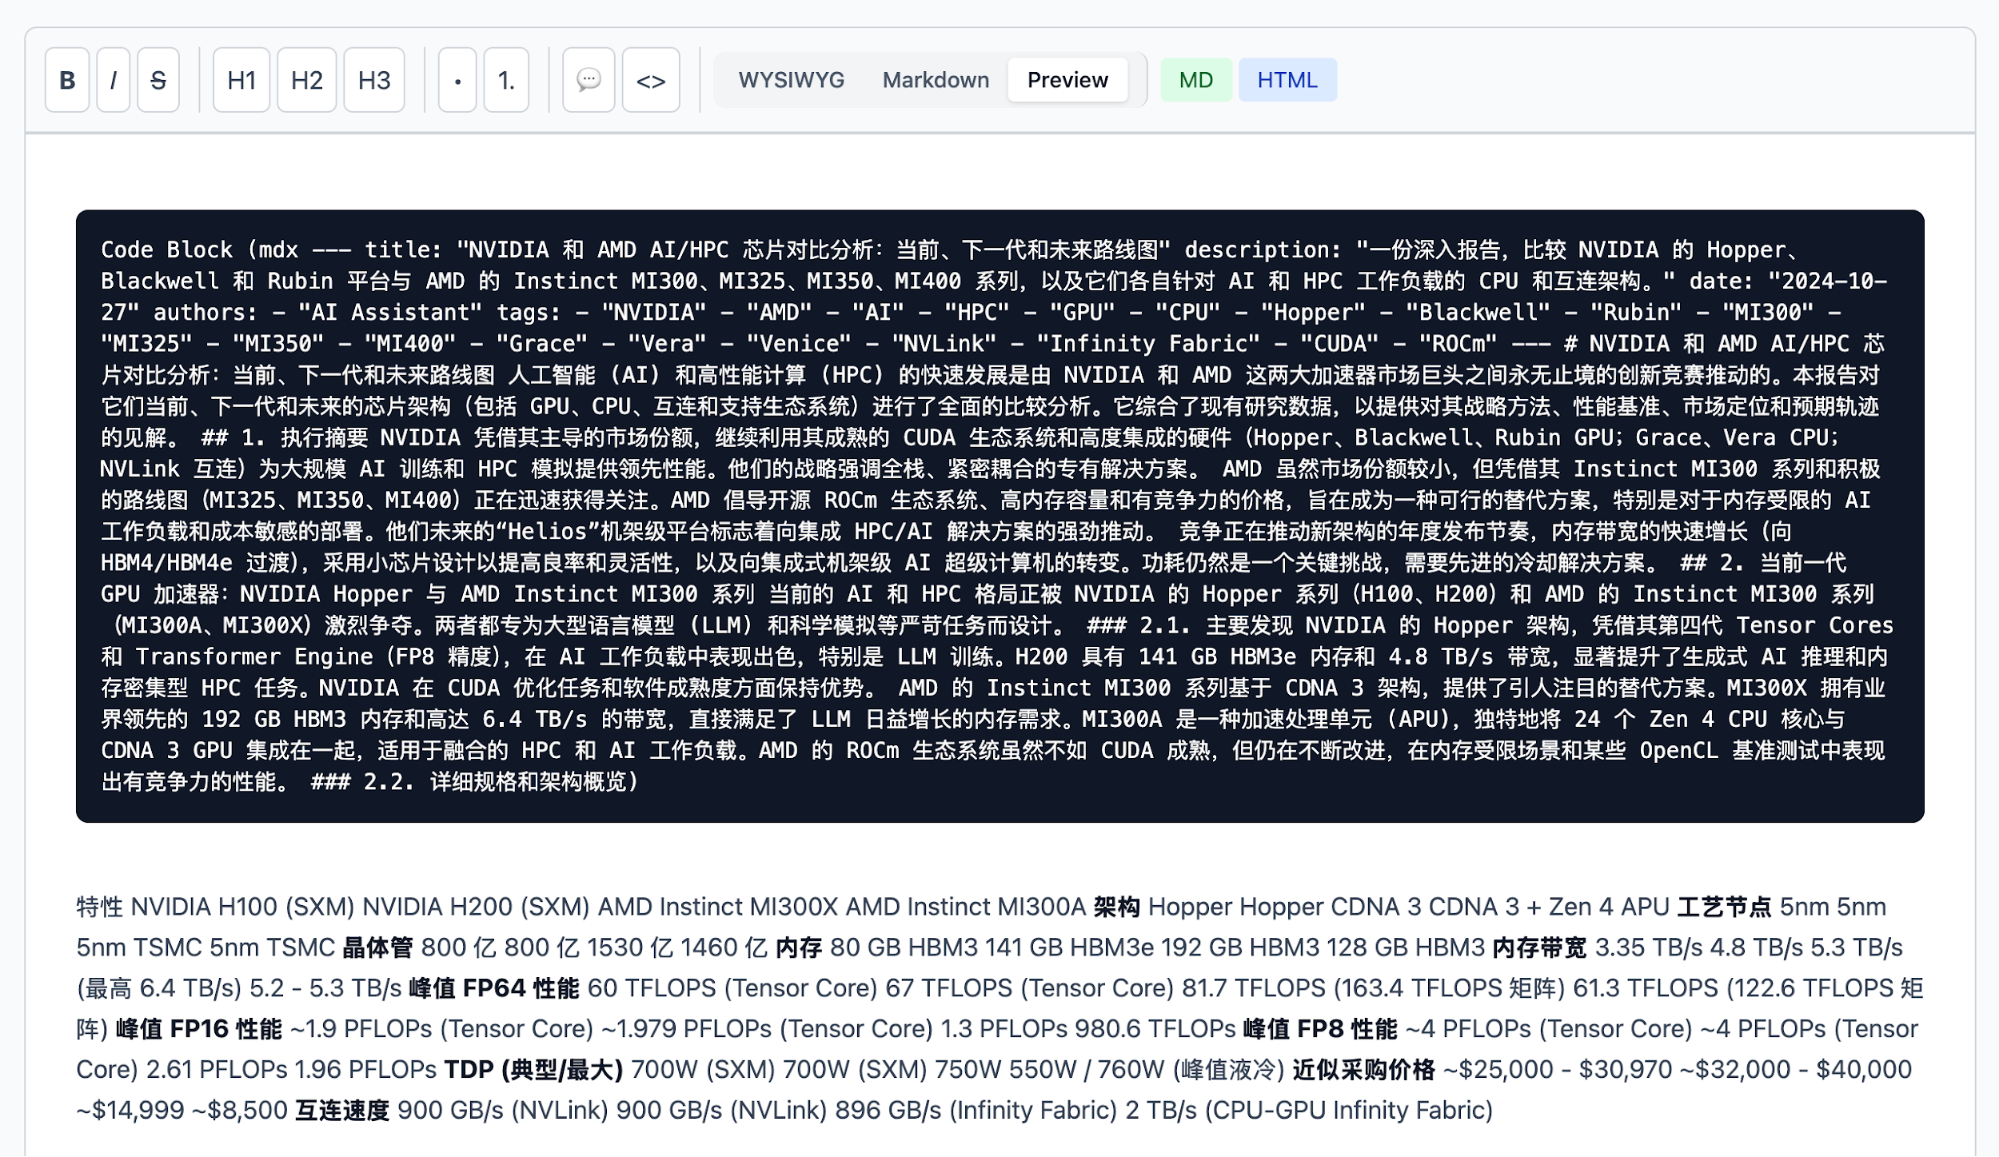Insert a bulleted list

[456, 80]
